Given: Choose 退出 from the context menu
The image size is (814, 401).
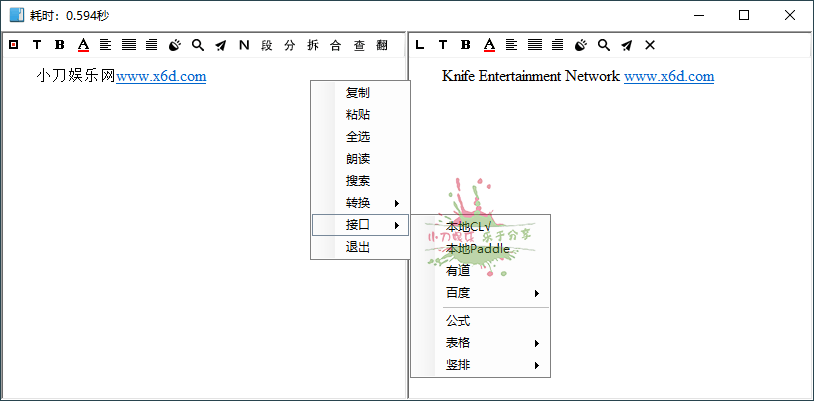Looking at the screenshot, I should point(358,247).
